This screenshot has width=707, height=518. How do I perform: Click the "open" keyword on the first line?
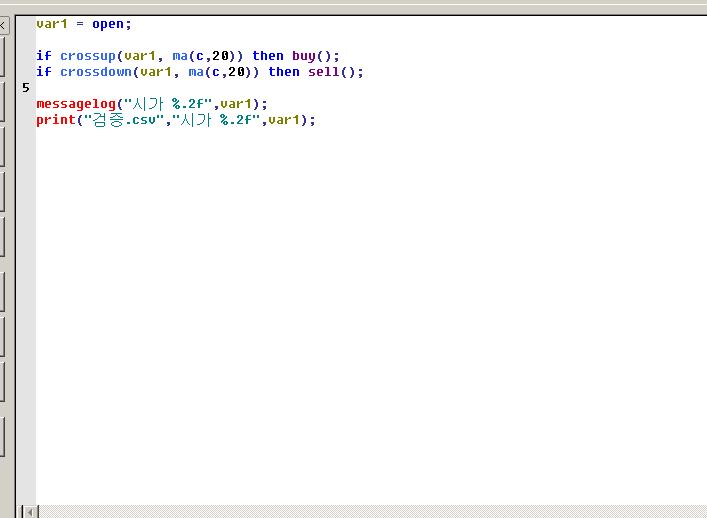click(x=108, y=24)
